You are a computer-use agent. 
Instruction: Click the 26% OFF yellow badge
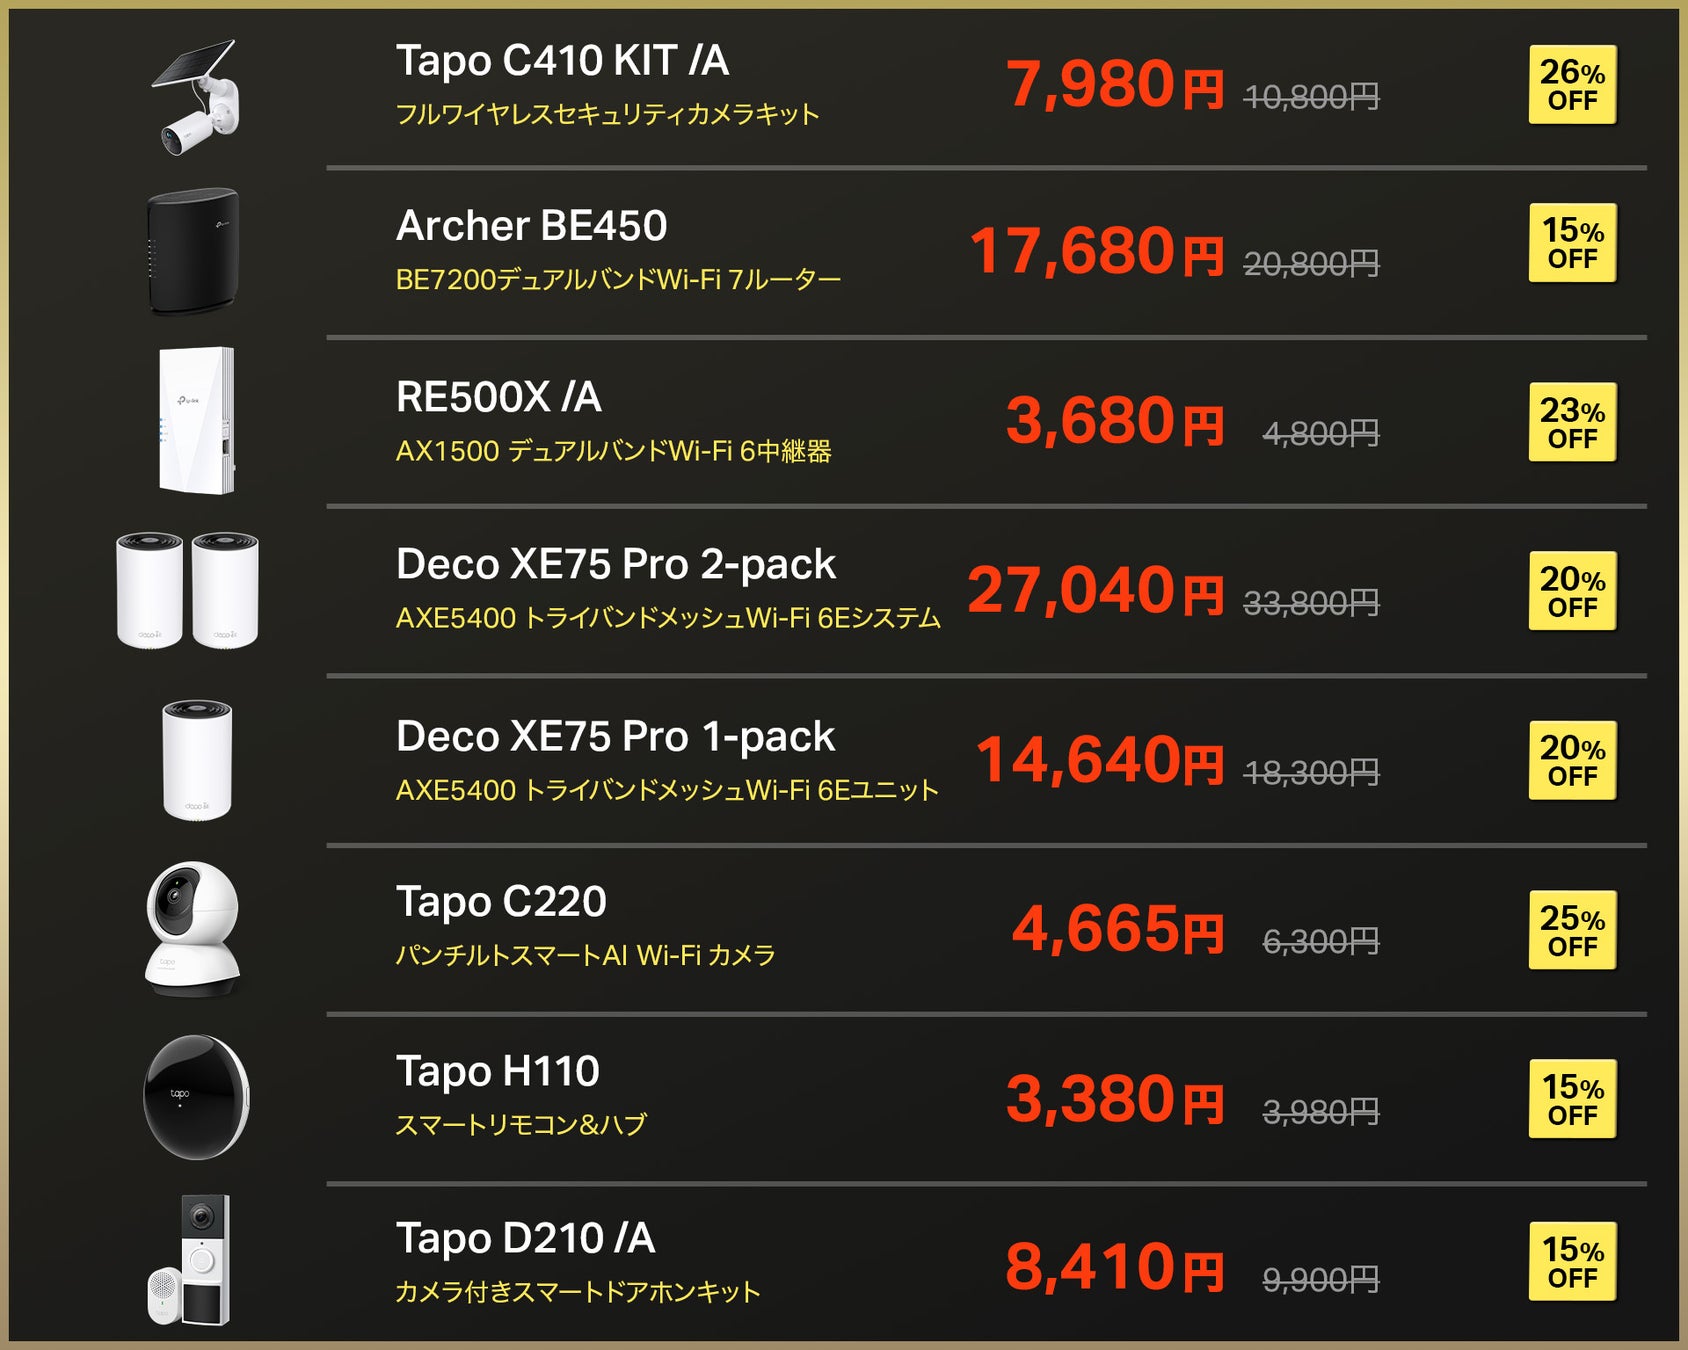(x=1572, y=85)
